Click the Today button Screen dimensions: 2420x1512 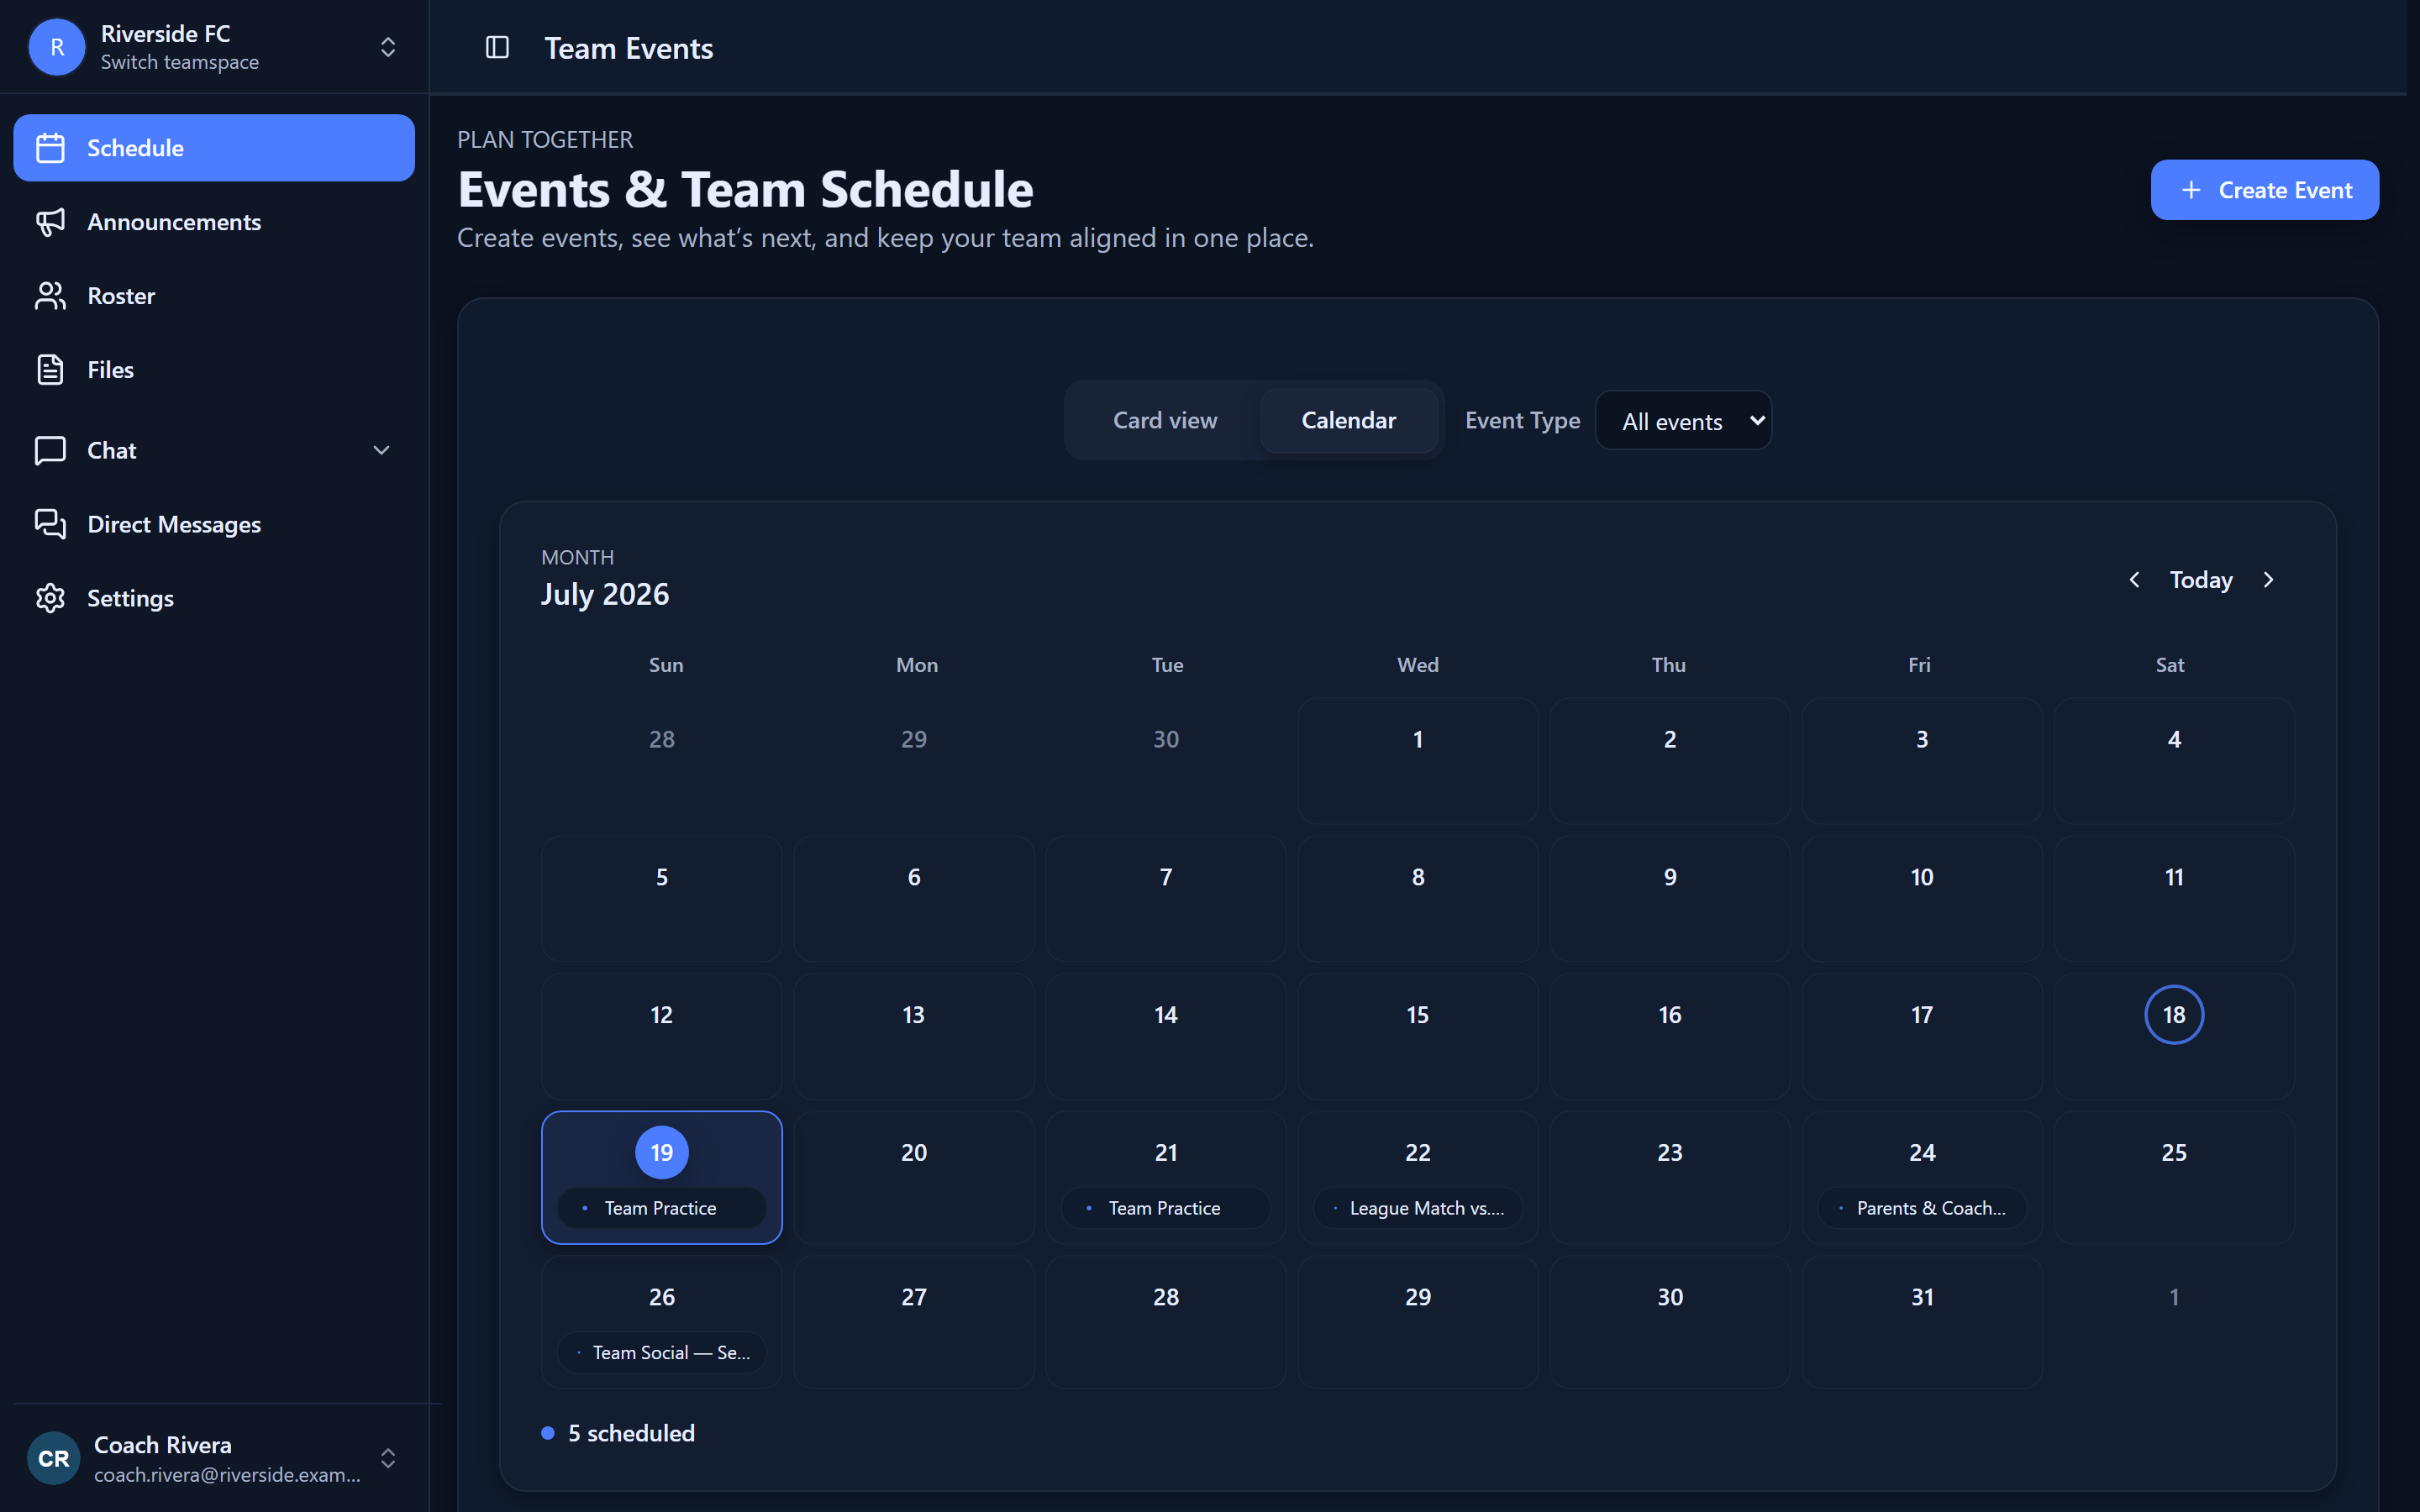2201,580
